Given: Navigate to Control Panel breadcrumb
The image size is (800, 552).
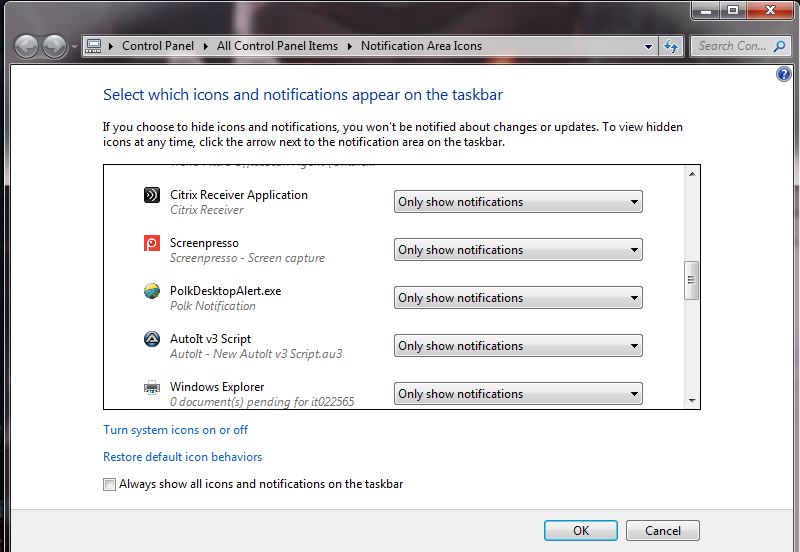Looking at the screenshot, I should click(158, 46).
